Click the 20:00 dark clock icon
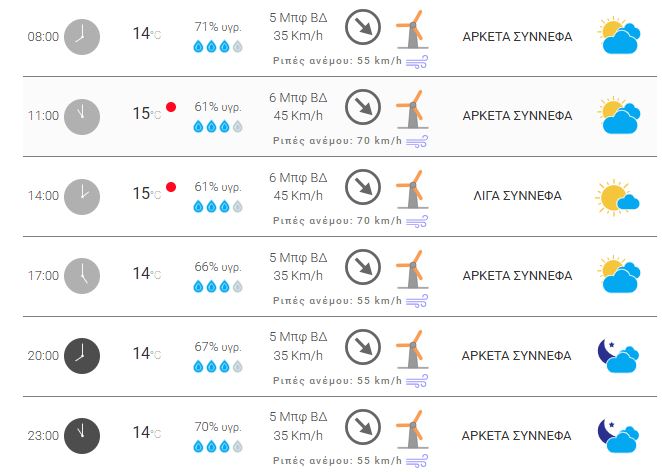 82,356
